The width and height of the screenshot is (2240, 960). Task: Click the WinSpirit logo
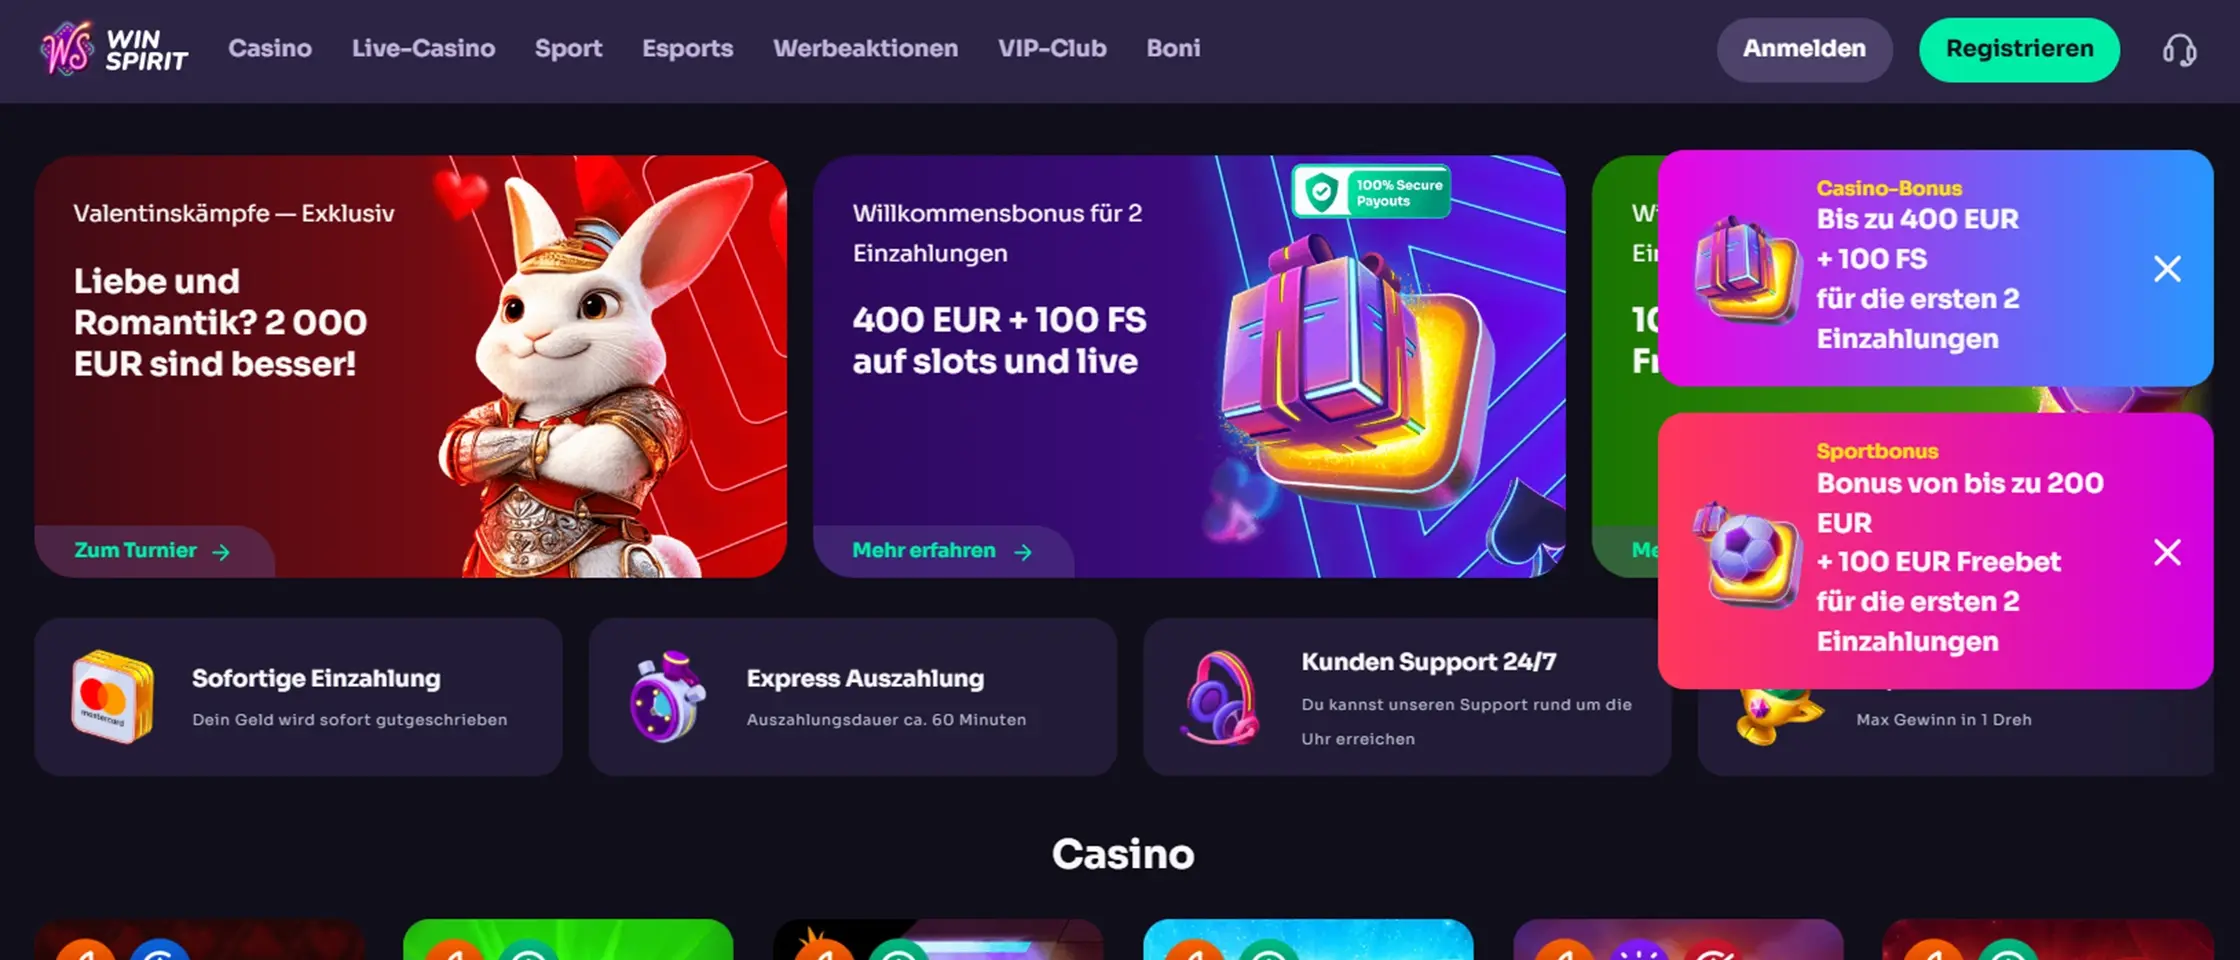[x=114, y=49]
